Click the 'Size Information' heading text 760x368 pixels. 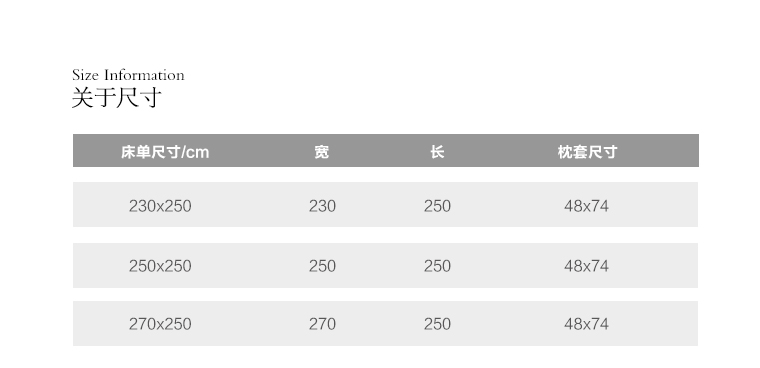point(128,75)
